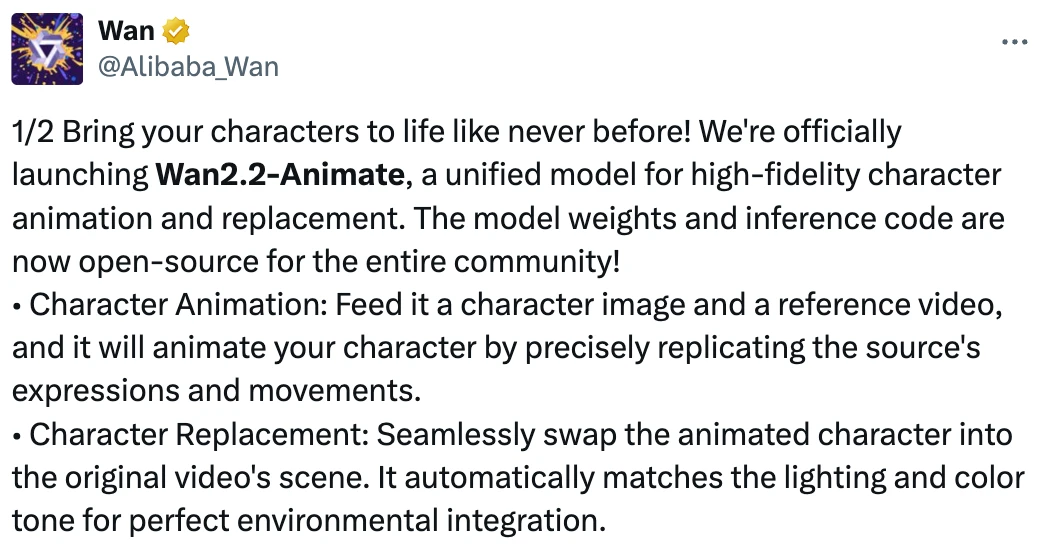Click the gold verified badge
Image resolution: width=1044 pixels, height=546 pixels.
pos(177,31)
